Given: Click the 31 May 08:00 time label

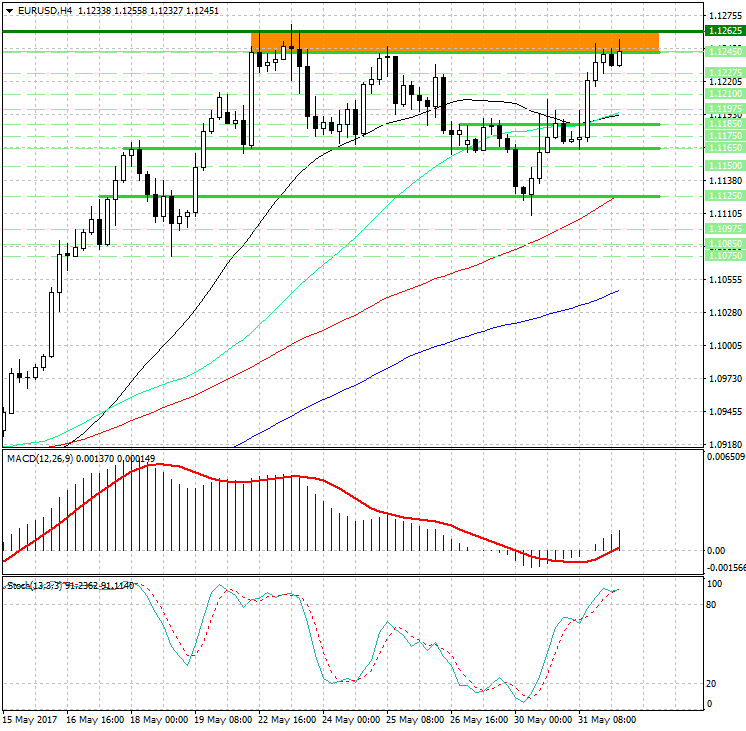Looking at the screenshot, I should click(x=610, y=719).
